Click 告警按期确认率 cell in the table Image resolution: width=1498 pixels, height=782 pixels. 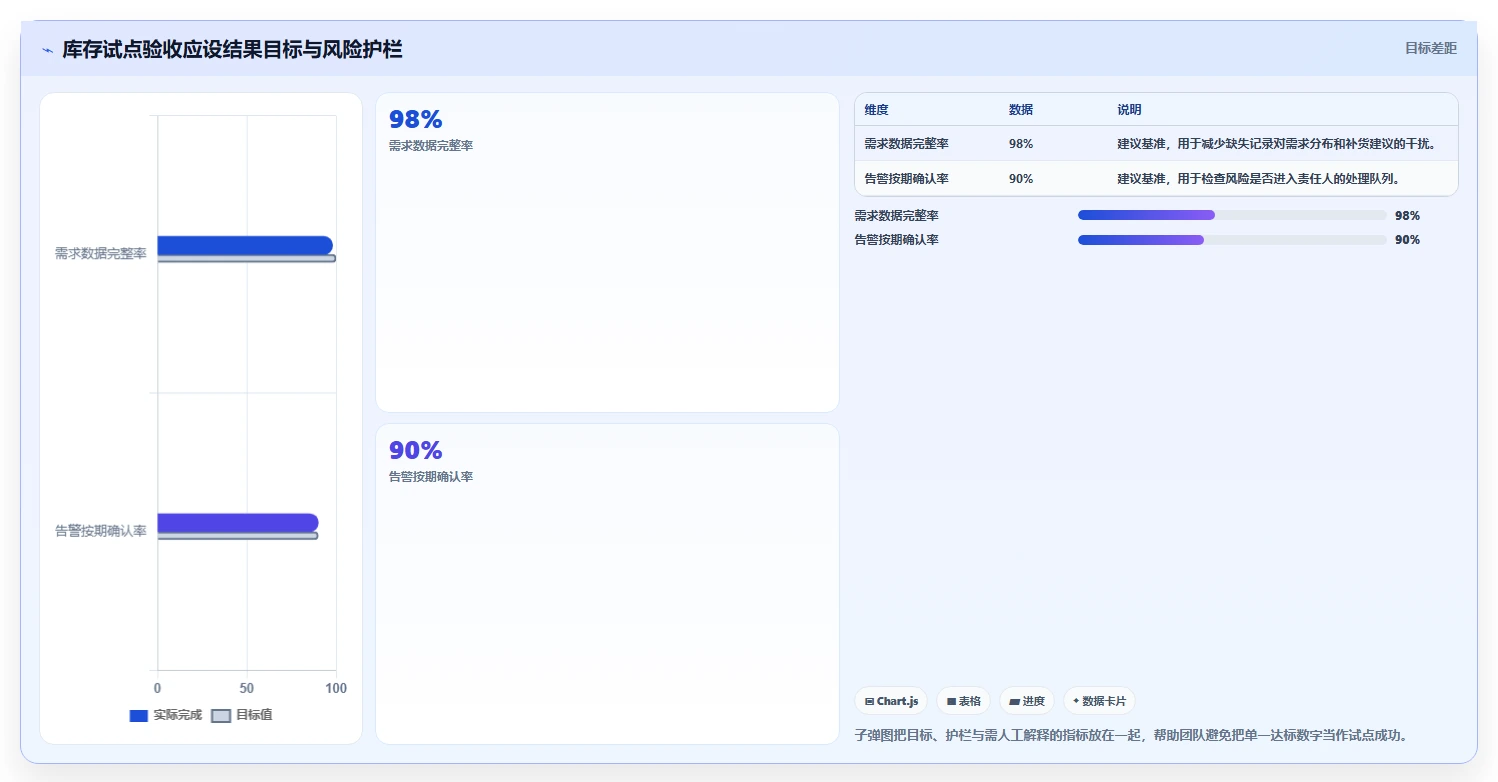click(907, 179)
